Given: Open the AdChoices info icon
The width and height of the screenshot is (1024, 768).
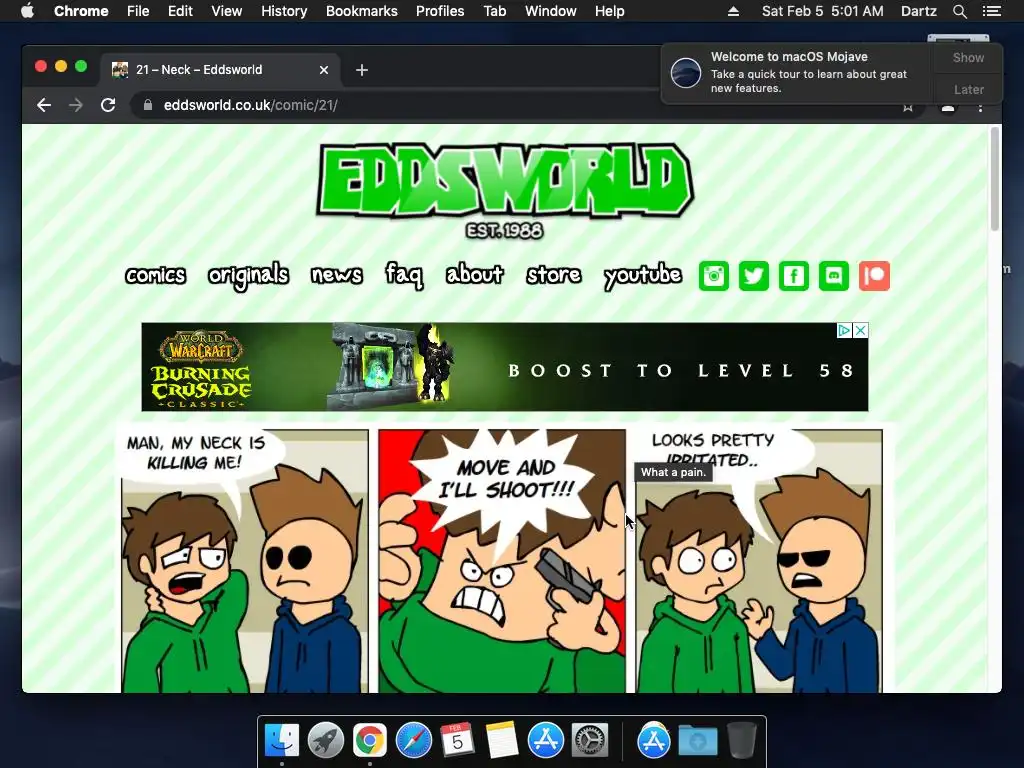Looking at the screenshot, I should click(x=844, y=330).
